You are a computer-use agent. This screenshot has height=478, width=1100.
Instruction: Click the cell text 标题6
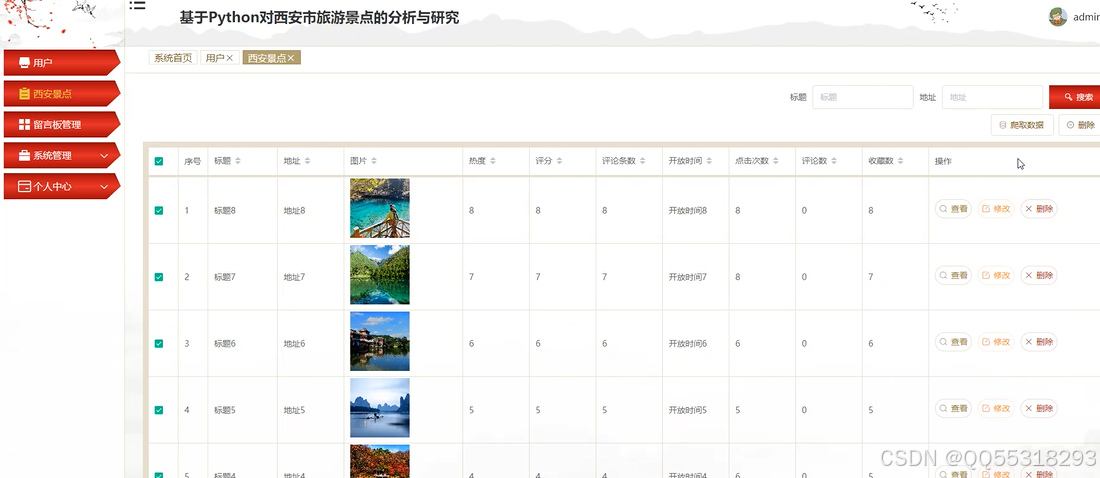[x=224, y=344]
